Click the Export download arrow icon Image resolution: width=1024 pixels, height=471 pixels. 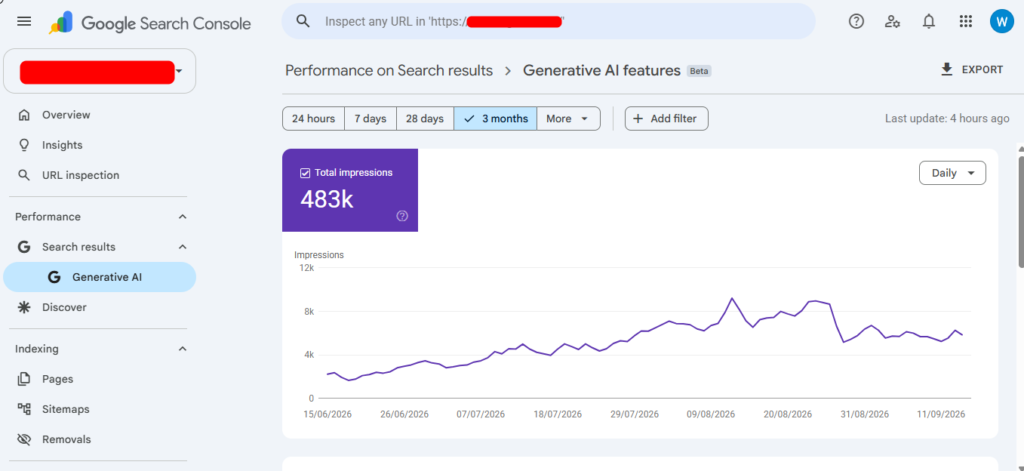[x=947, y=70]
